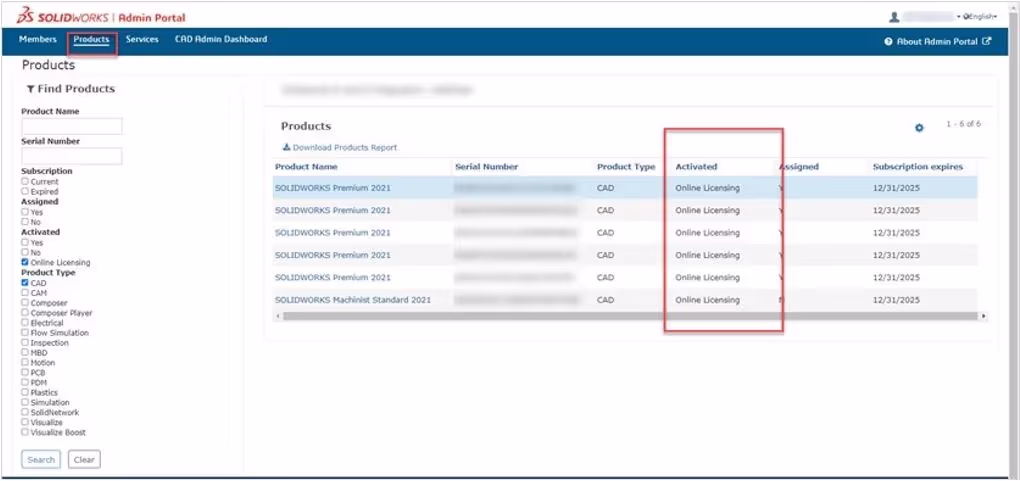
Task: Sort by Assigned column header
Action: [799, 167]
